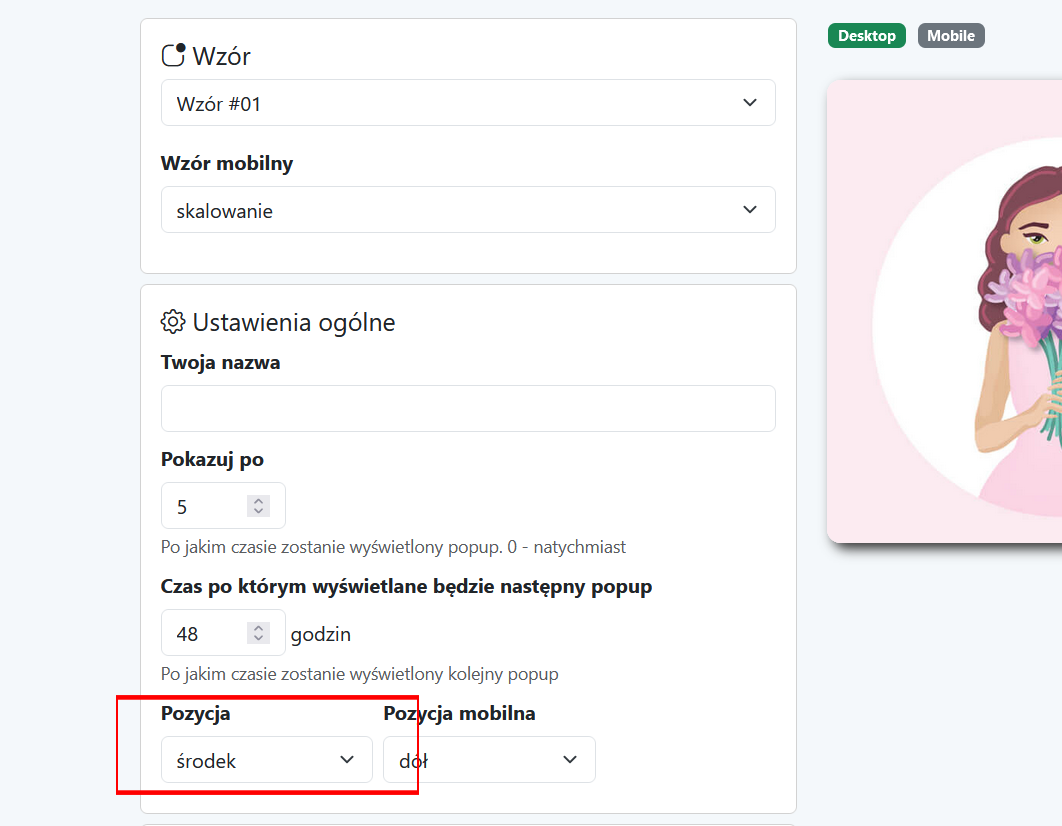Click the 48 godzin number field

coord(223,633)
